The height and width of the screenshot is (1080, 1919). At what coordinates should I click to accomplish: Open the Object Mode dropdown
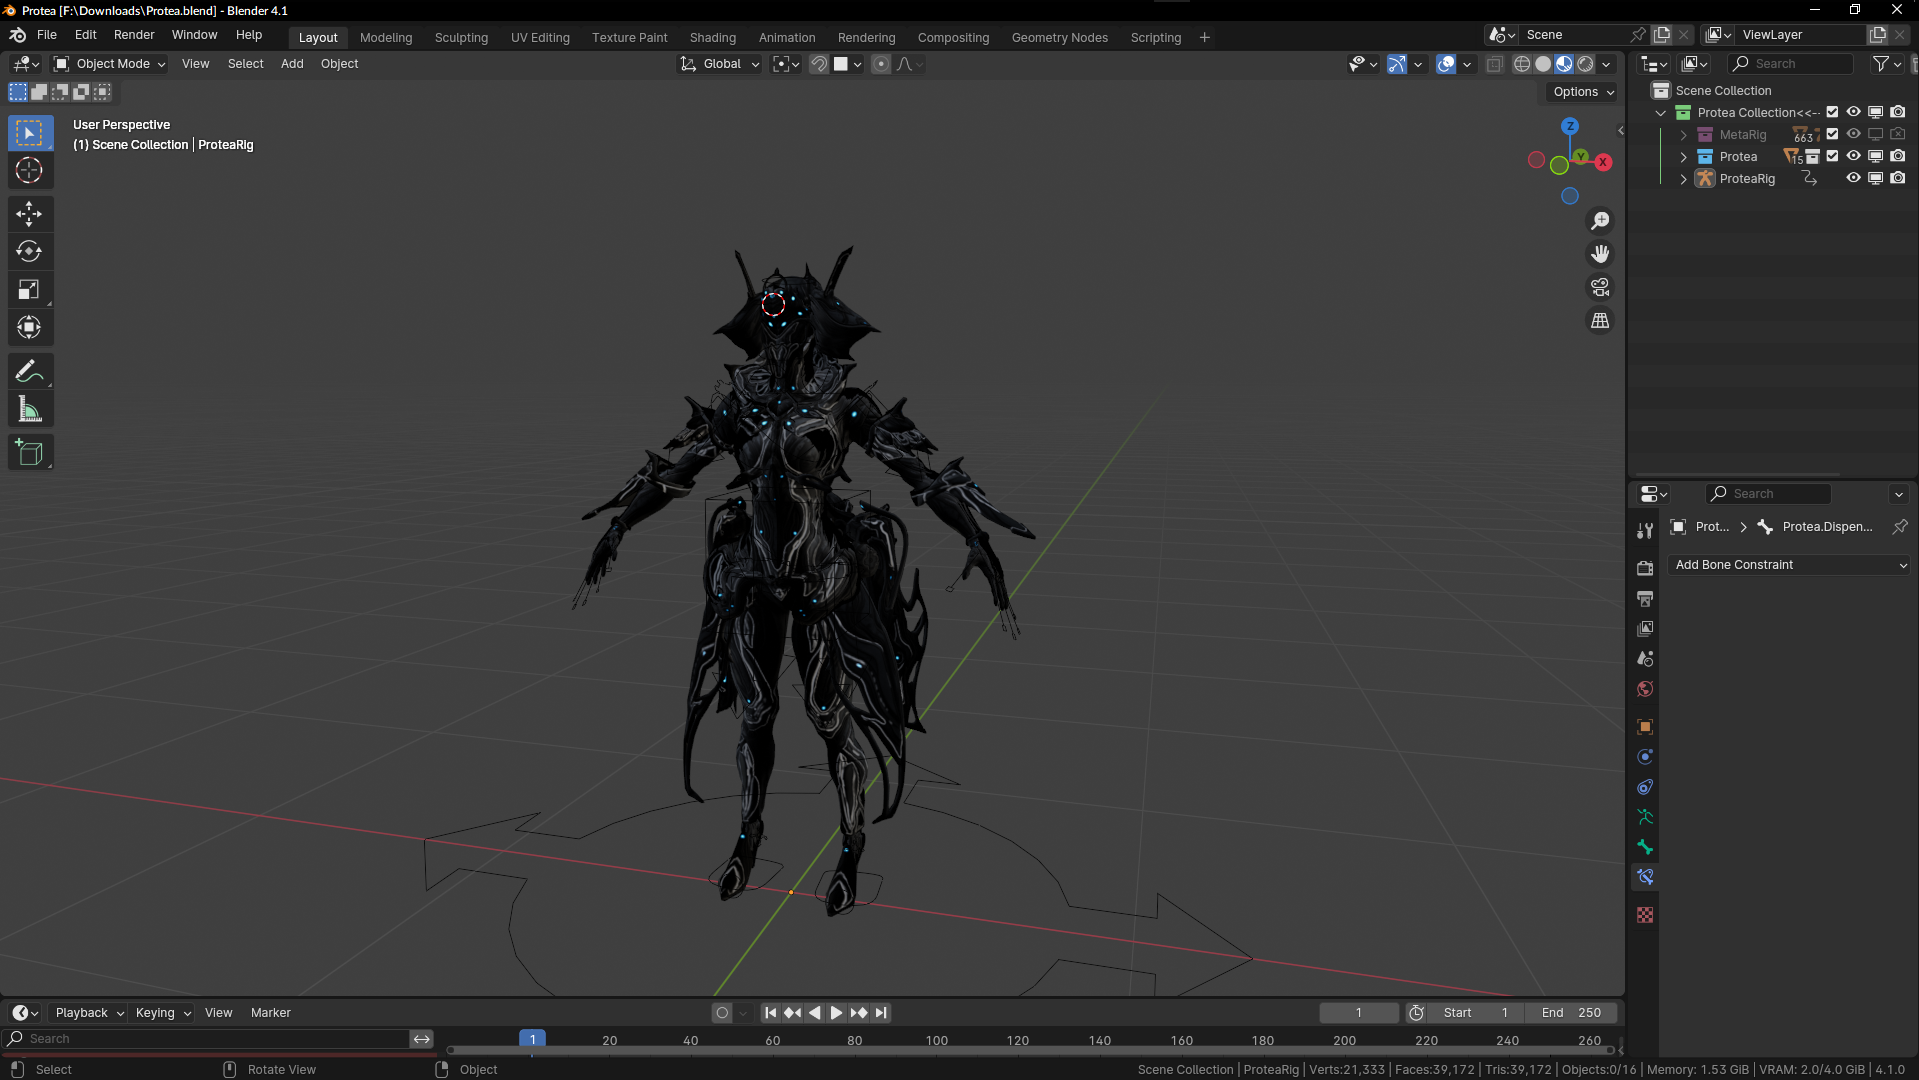coord(110,64)
